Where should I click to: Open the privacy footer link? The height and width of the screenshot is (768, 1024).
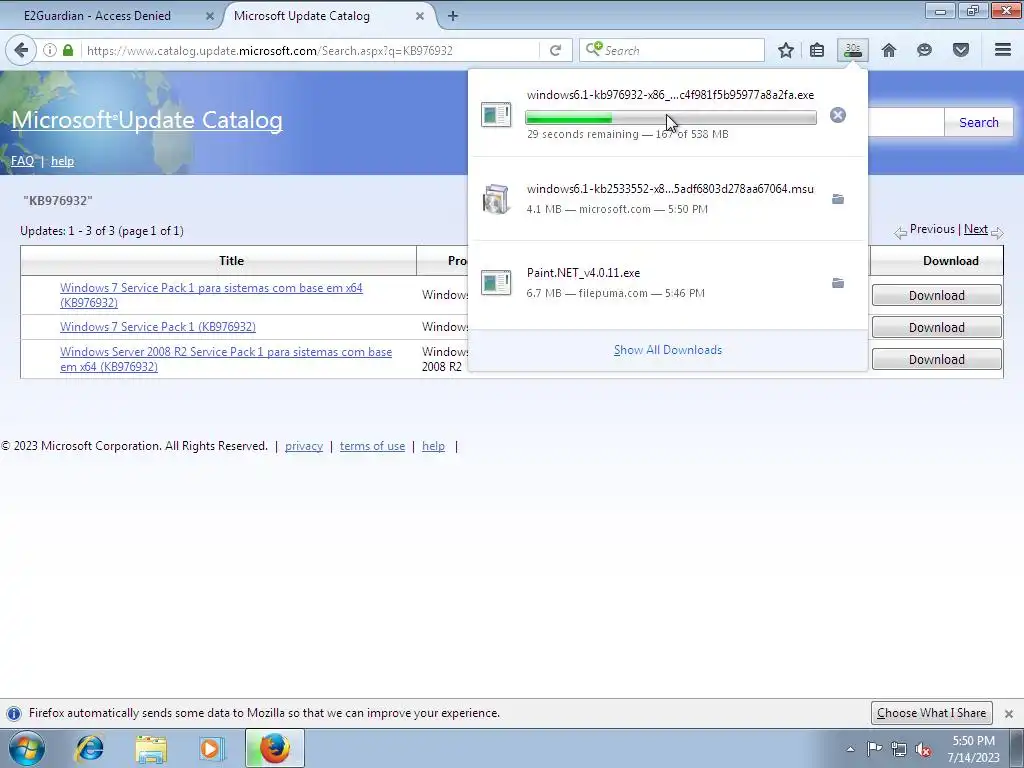[x=304, y=446]
